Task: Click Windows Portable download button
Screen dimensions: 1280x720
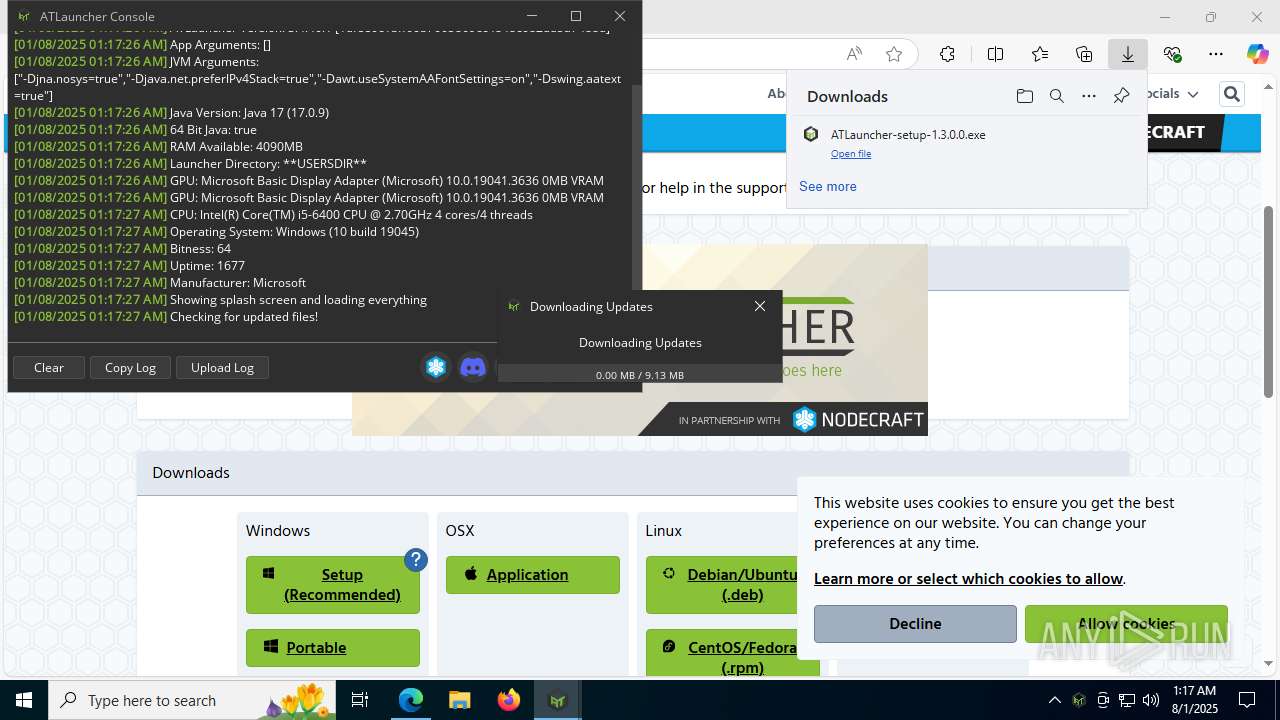Action: click(333, 648)
